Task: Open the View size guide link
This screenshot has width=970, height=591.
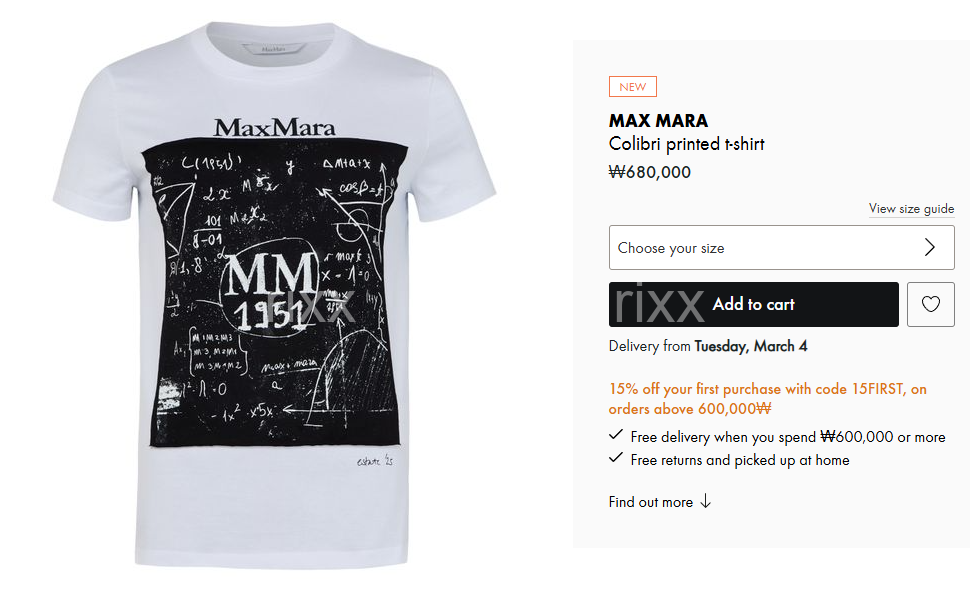Action: click(911, 209)
